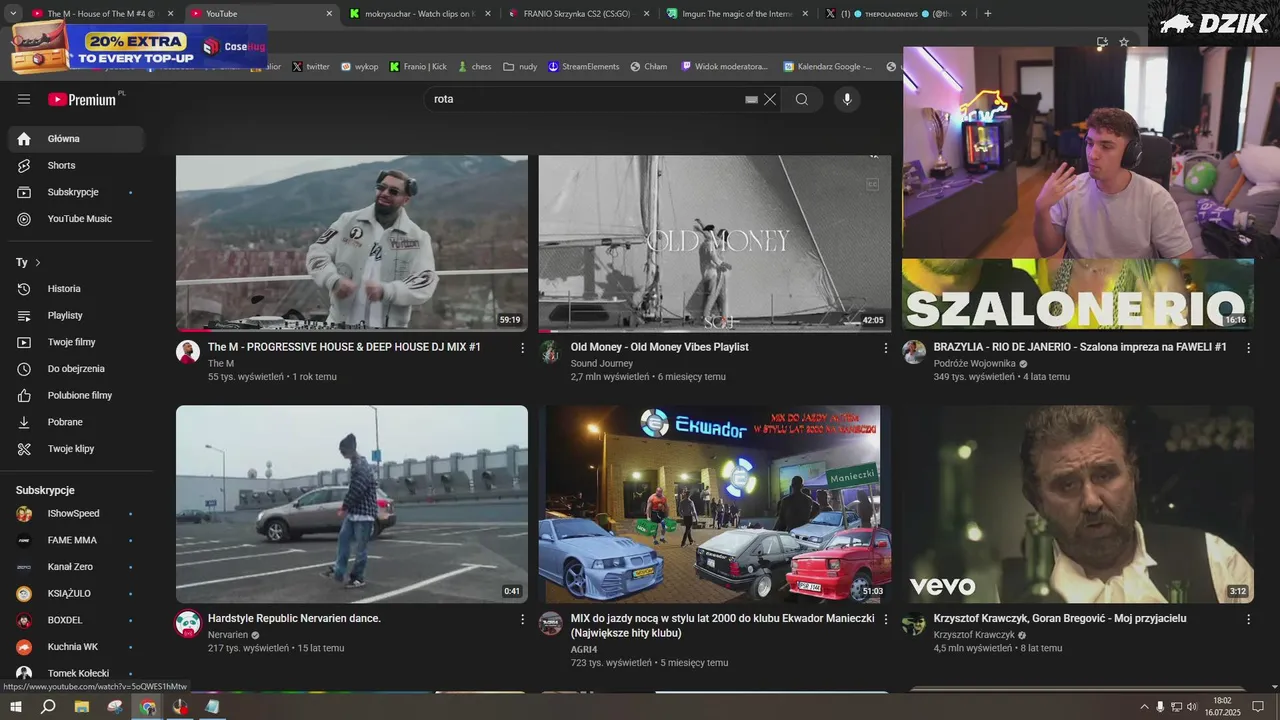Screen dimensions: 1280x720
Task: Open Nervarien channel avatar
Action: pyautogui.click(x=188, y=624)
